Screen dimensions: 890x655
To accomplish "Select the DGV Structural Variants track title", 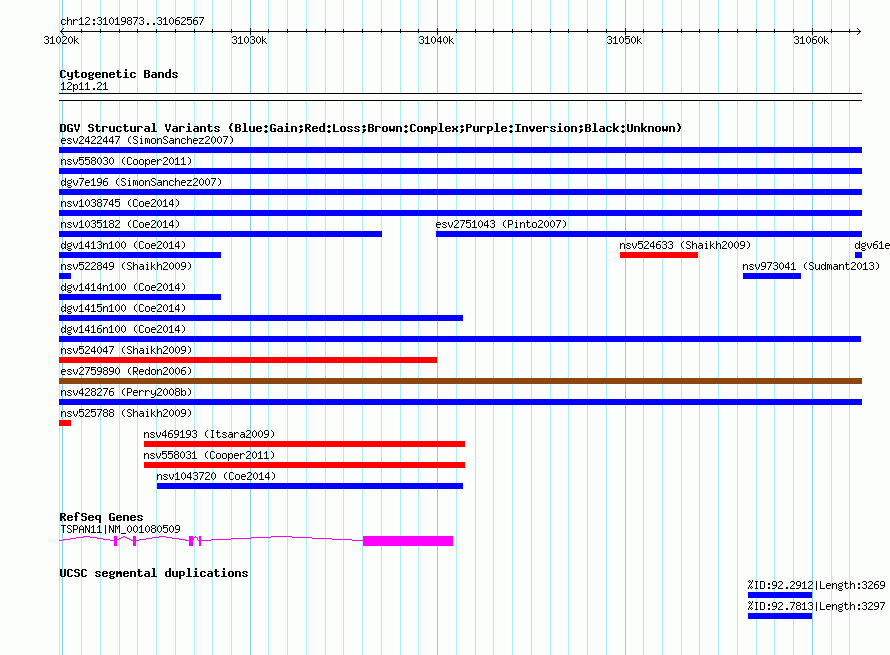I will click(x=371, y=128).
